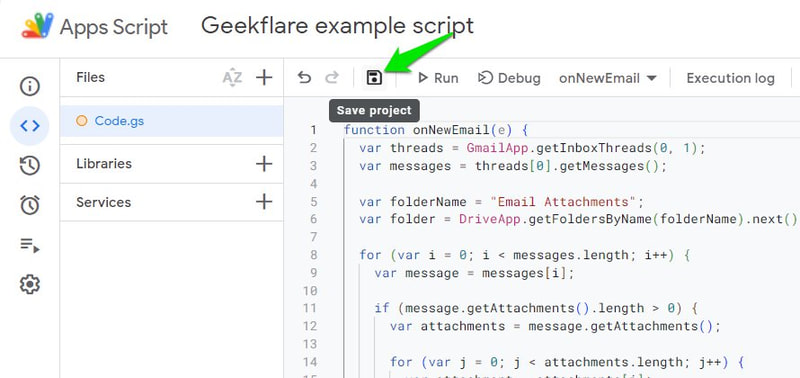Image resolution: width=800 pixels, height=378 pixels.
Task: Click the 'if (message.getAttachments()' line
Action: (536, 308)
